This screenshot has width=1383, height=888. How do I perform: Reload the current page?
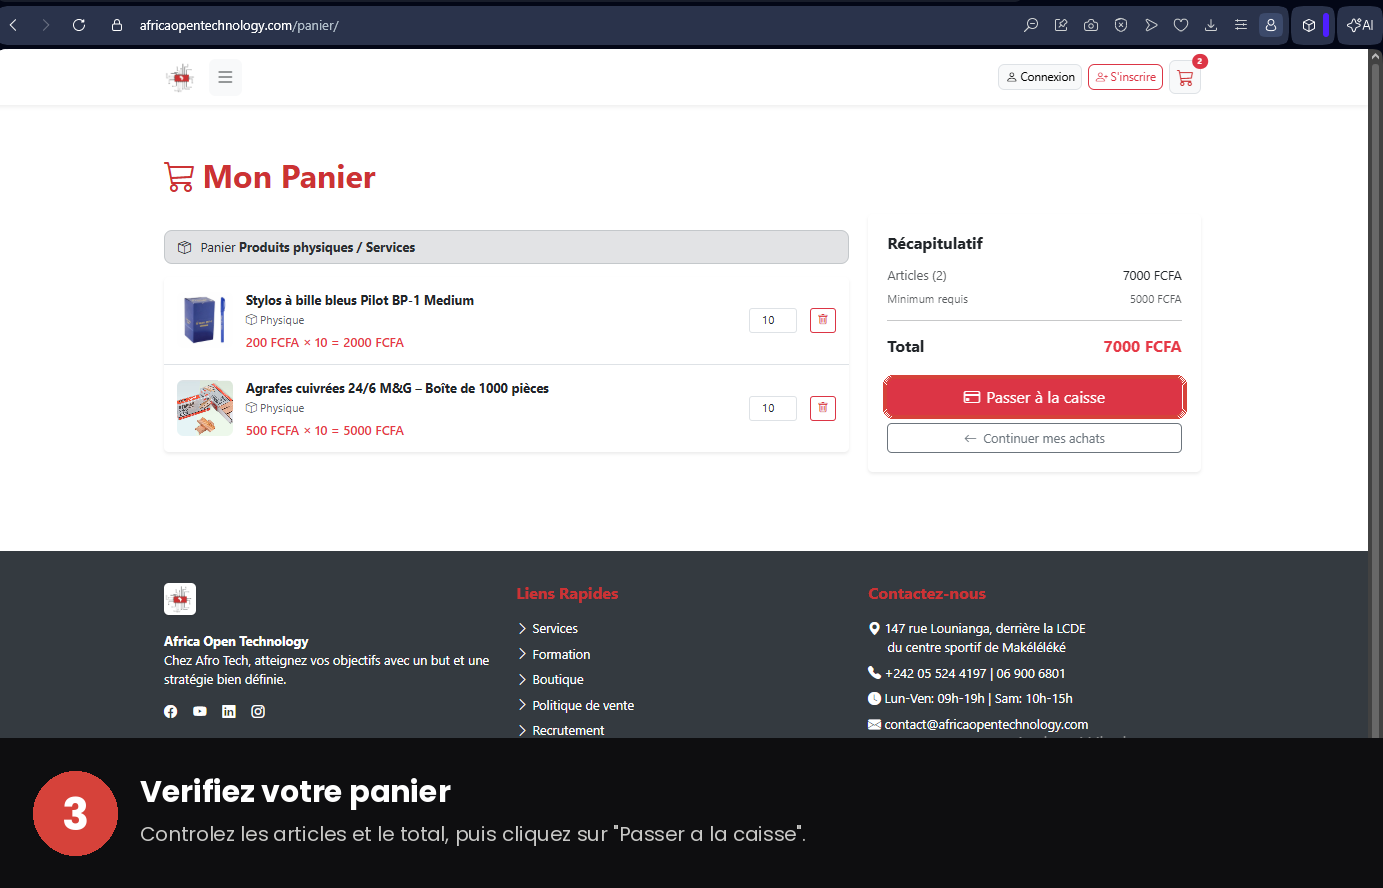pyautogui.click(x=79, y=25)
